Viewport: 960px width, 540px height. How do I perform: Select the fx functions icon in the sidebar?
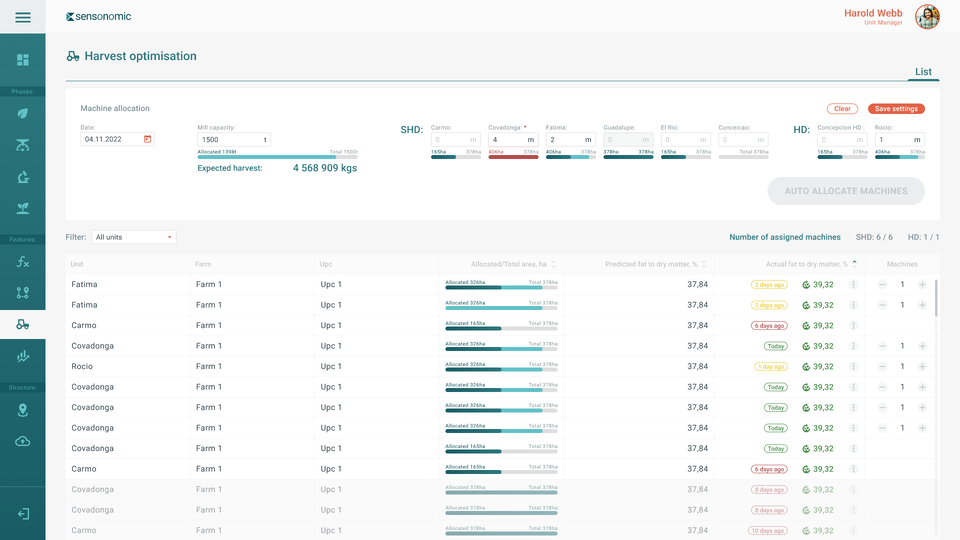22,262
